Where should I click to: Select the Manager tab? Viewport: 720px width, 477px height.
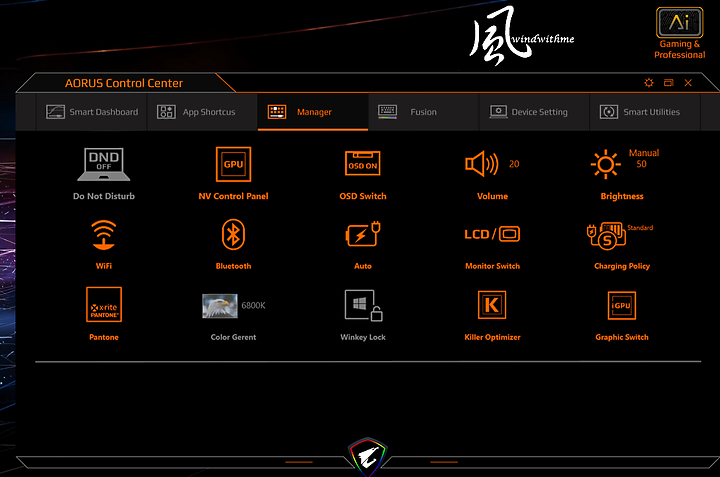tap(313, 112)
